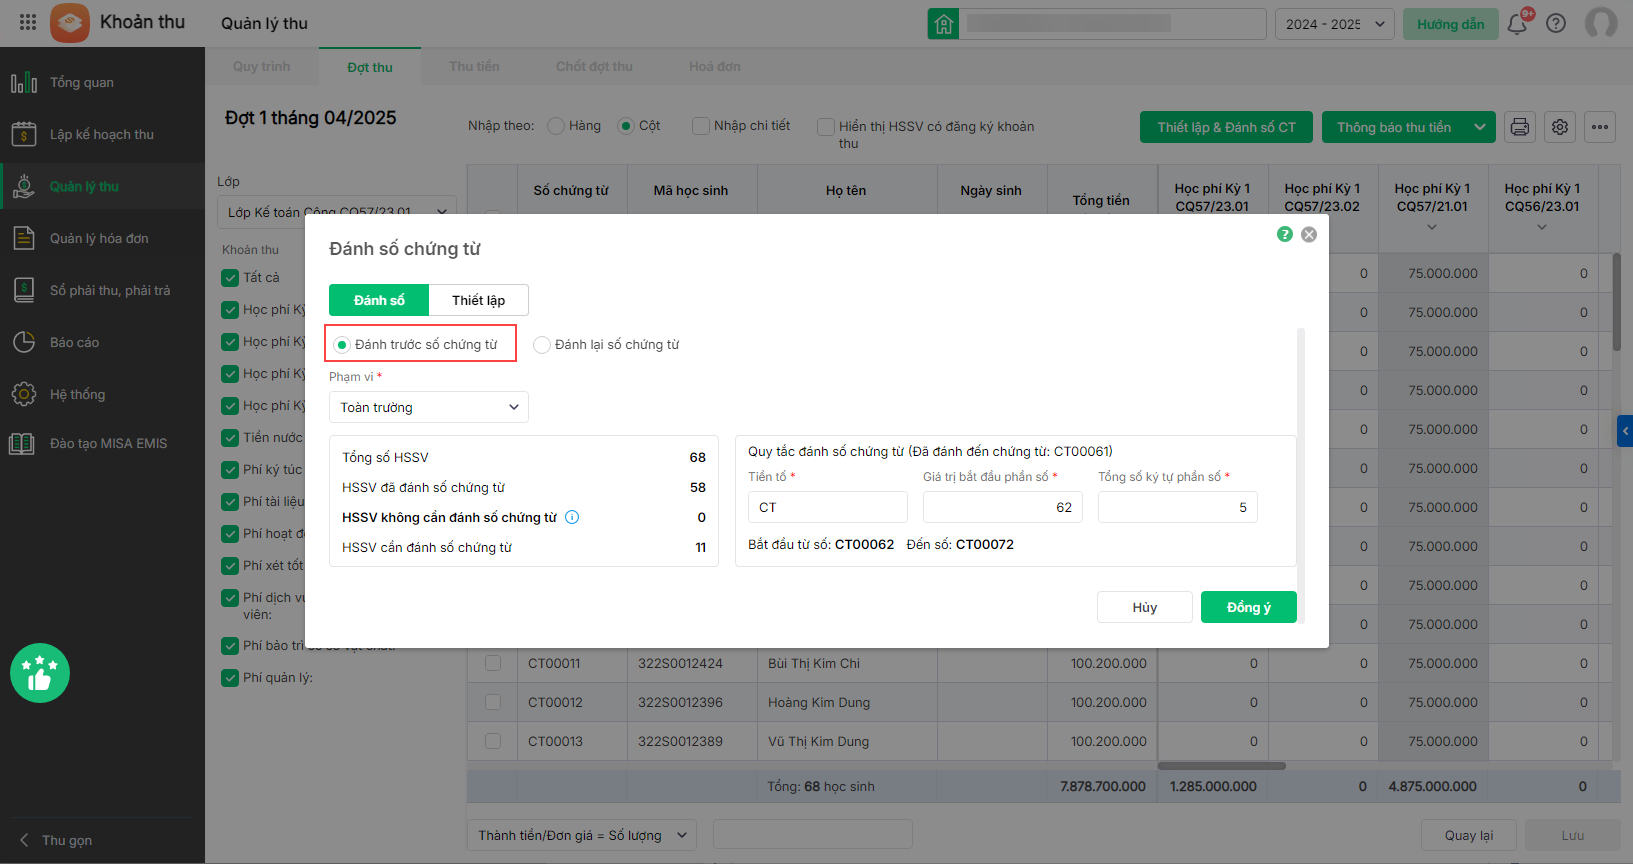The height and width of the screenshot is (864, 1633).
Task: Open the Thu tiền tab
Action: 474,67
